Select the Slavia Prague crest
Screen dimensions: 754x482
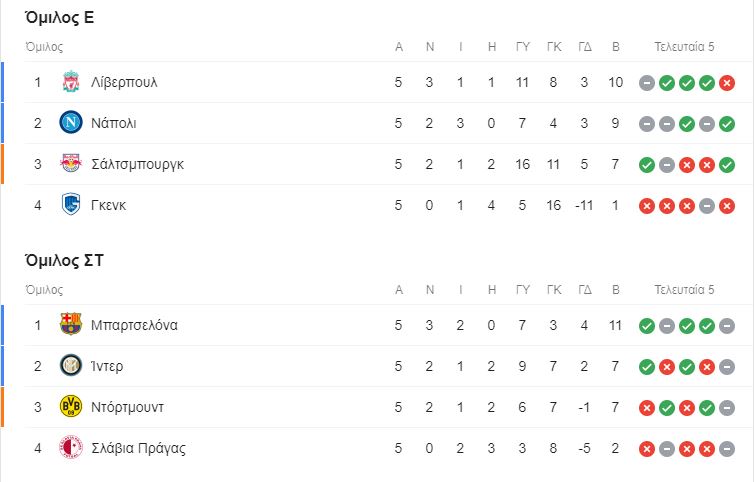pos(71,447)
